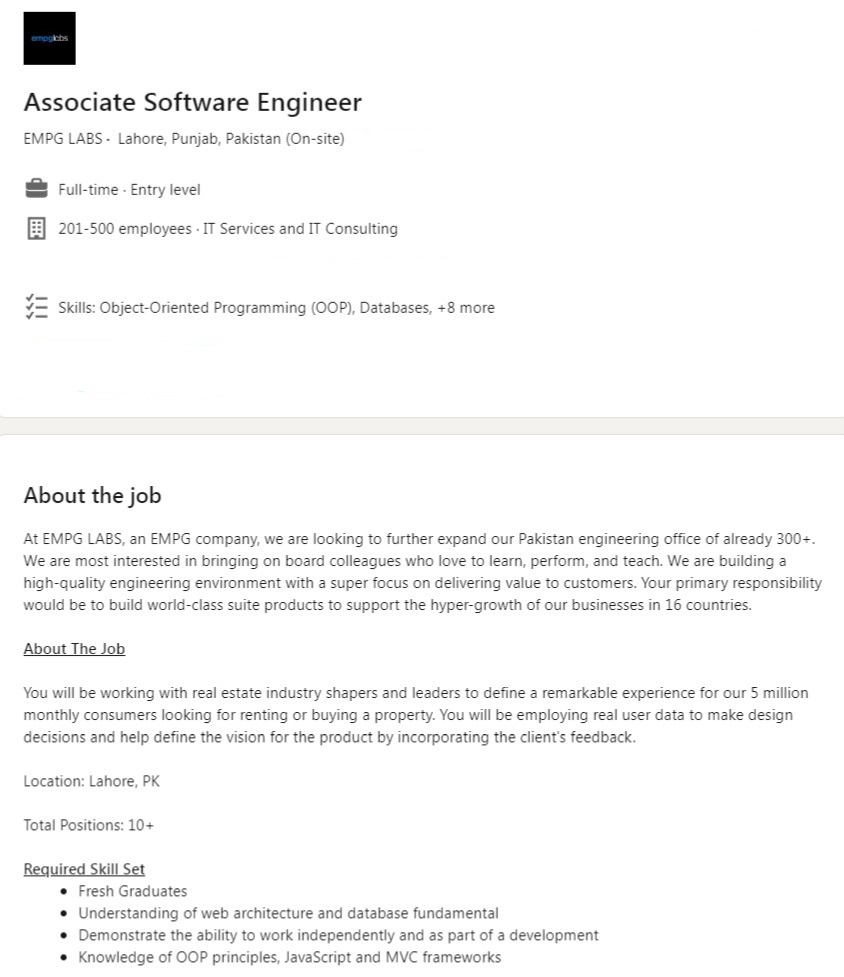The image size is (844, 977).
Task: Click the briefcase job-type icon
Action: 36,189
